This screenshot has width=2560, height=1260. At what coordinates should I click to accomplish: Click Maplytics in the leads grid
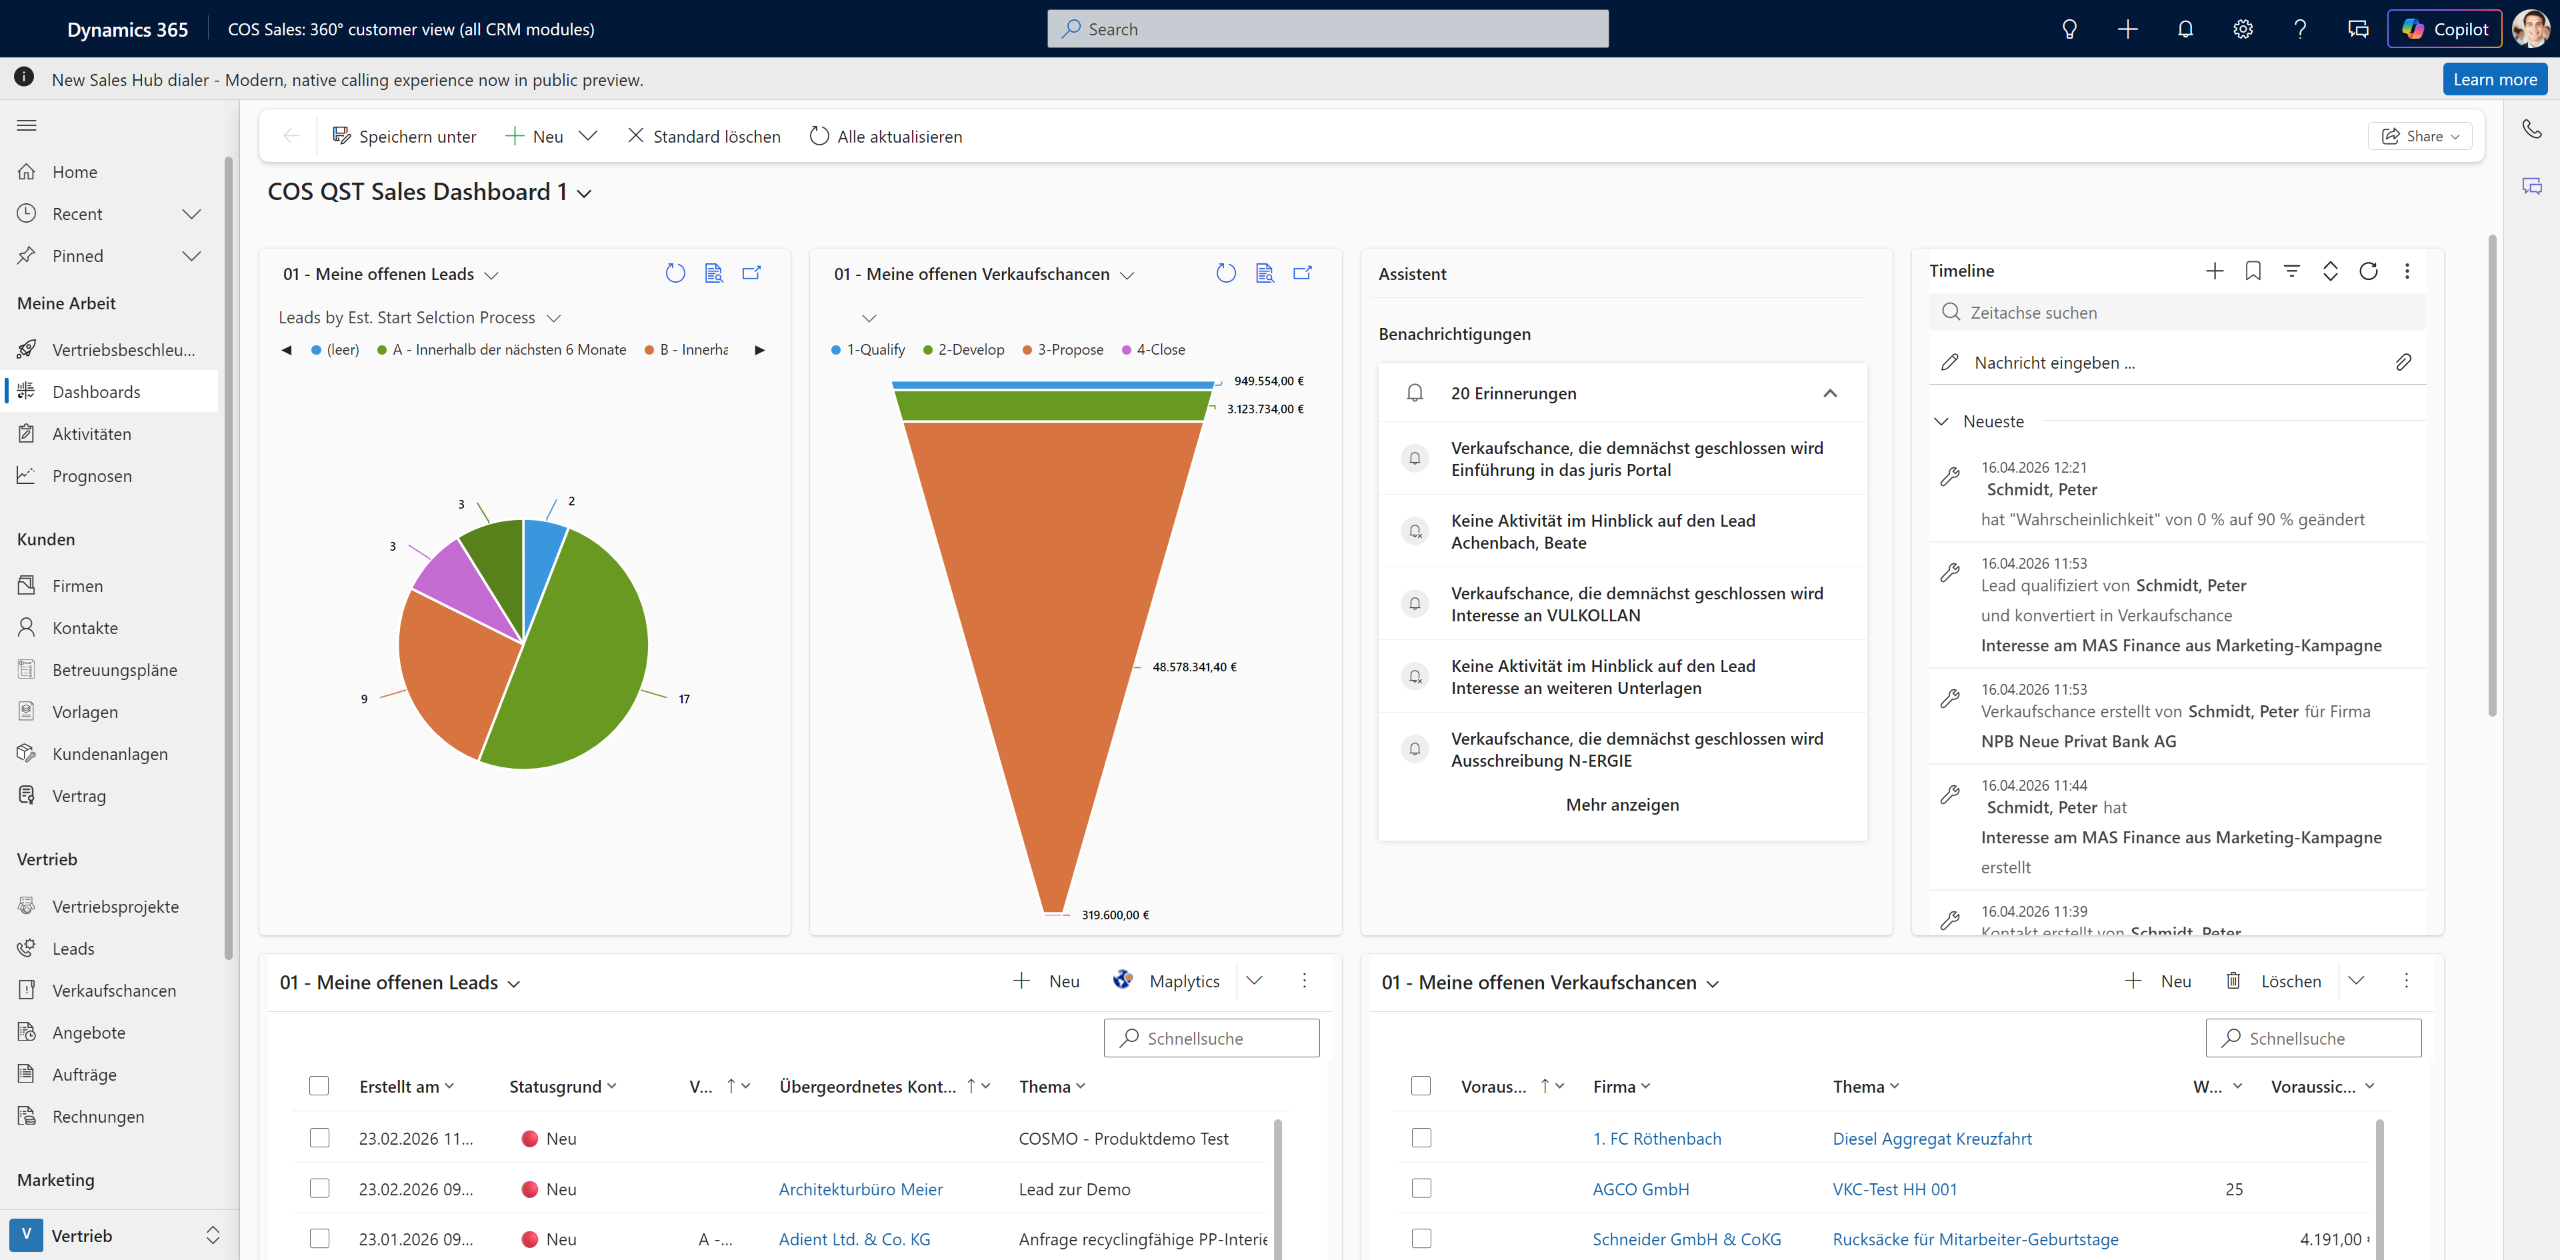tap(1166, 981)
